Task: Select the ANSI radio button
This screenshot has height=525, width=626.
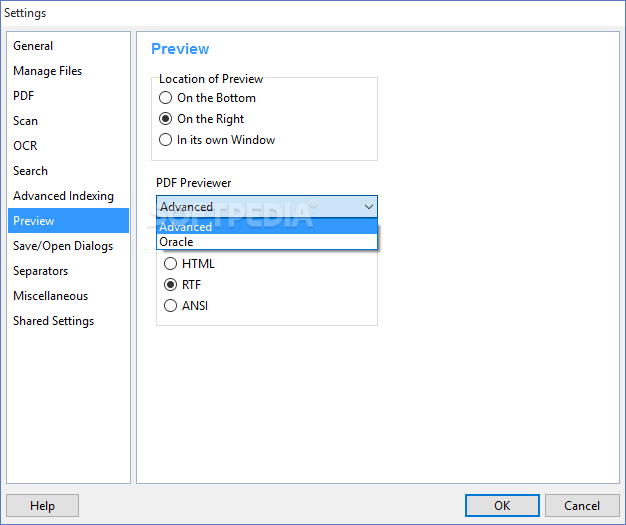Action: 170,306
